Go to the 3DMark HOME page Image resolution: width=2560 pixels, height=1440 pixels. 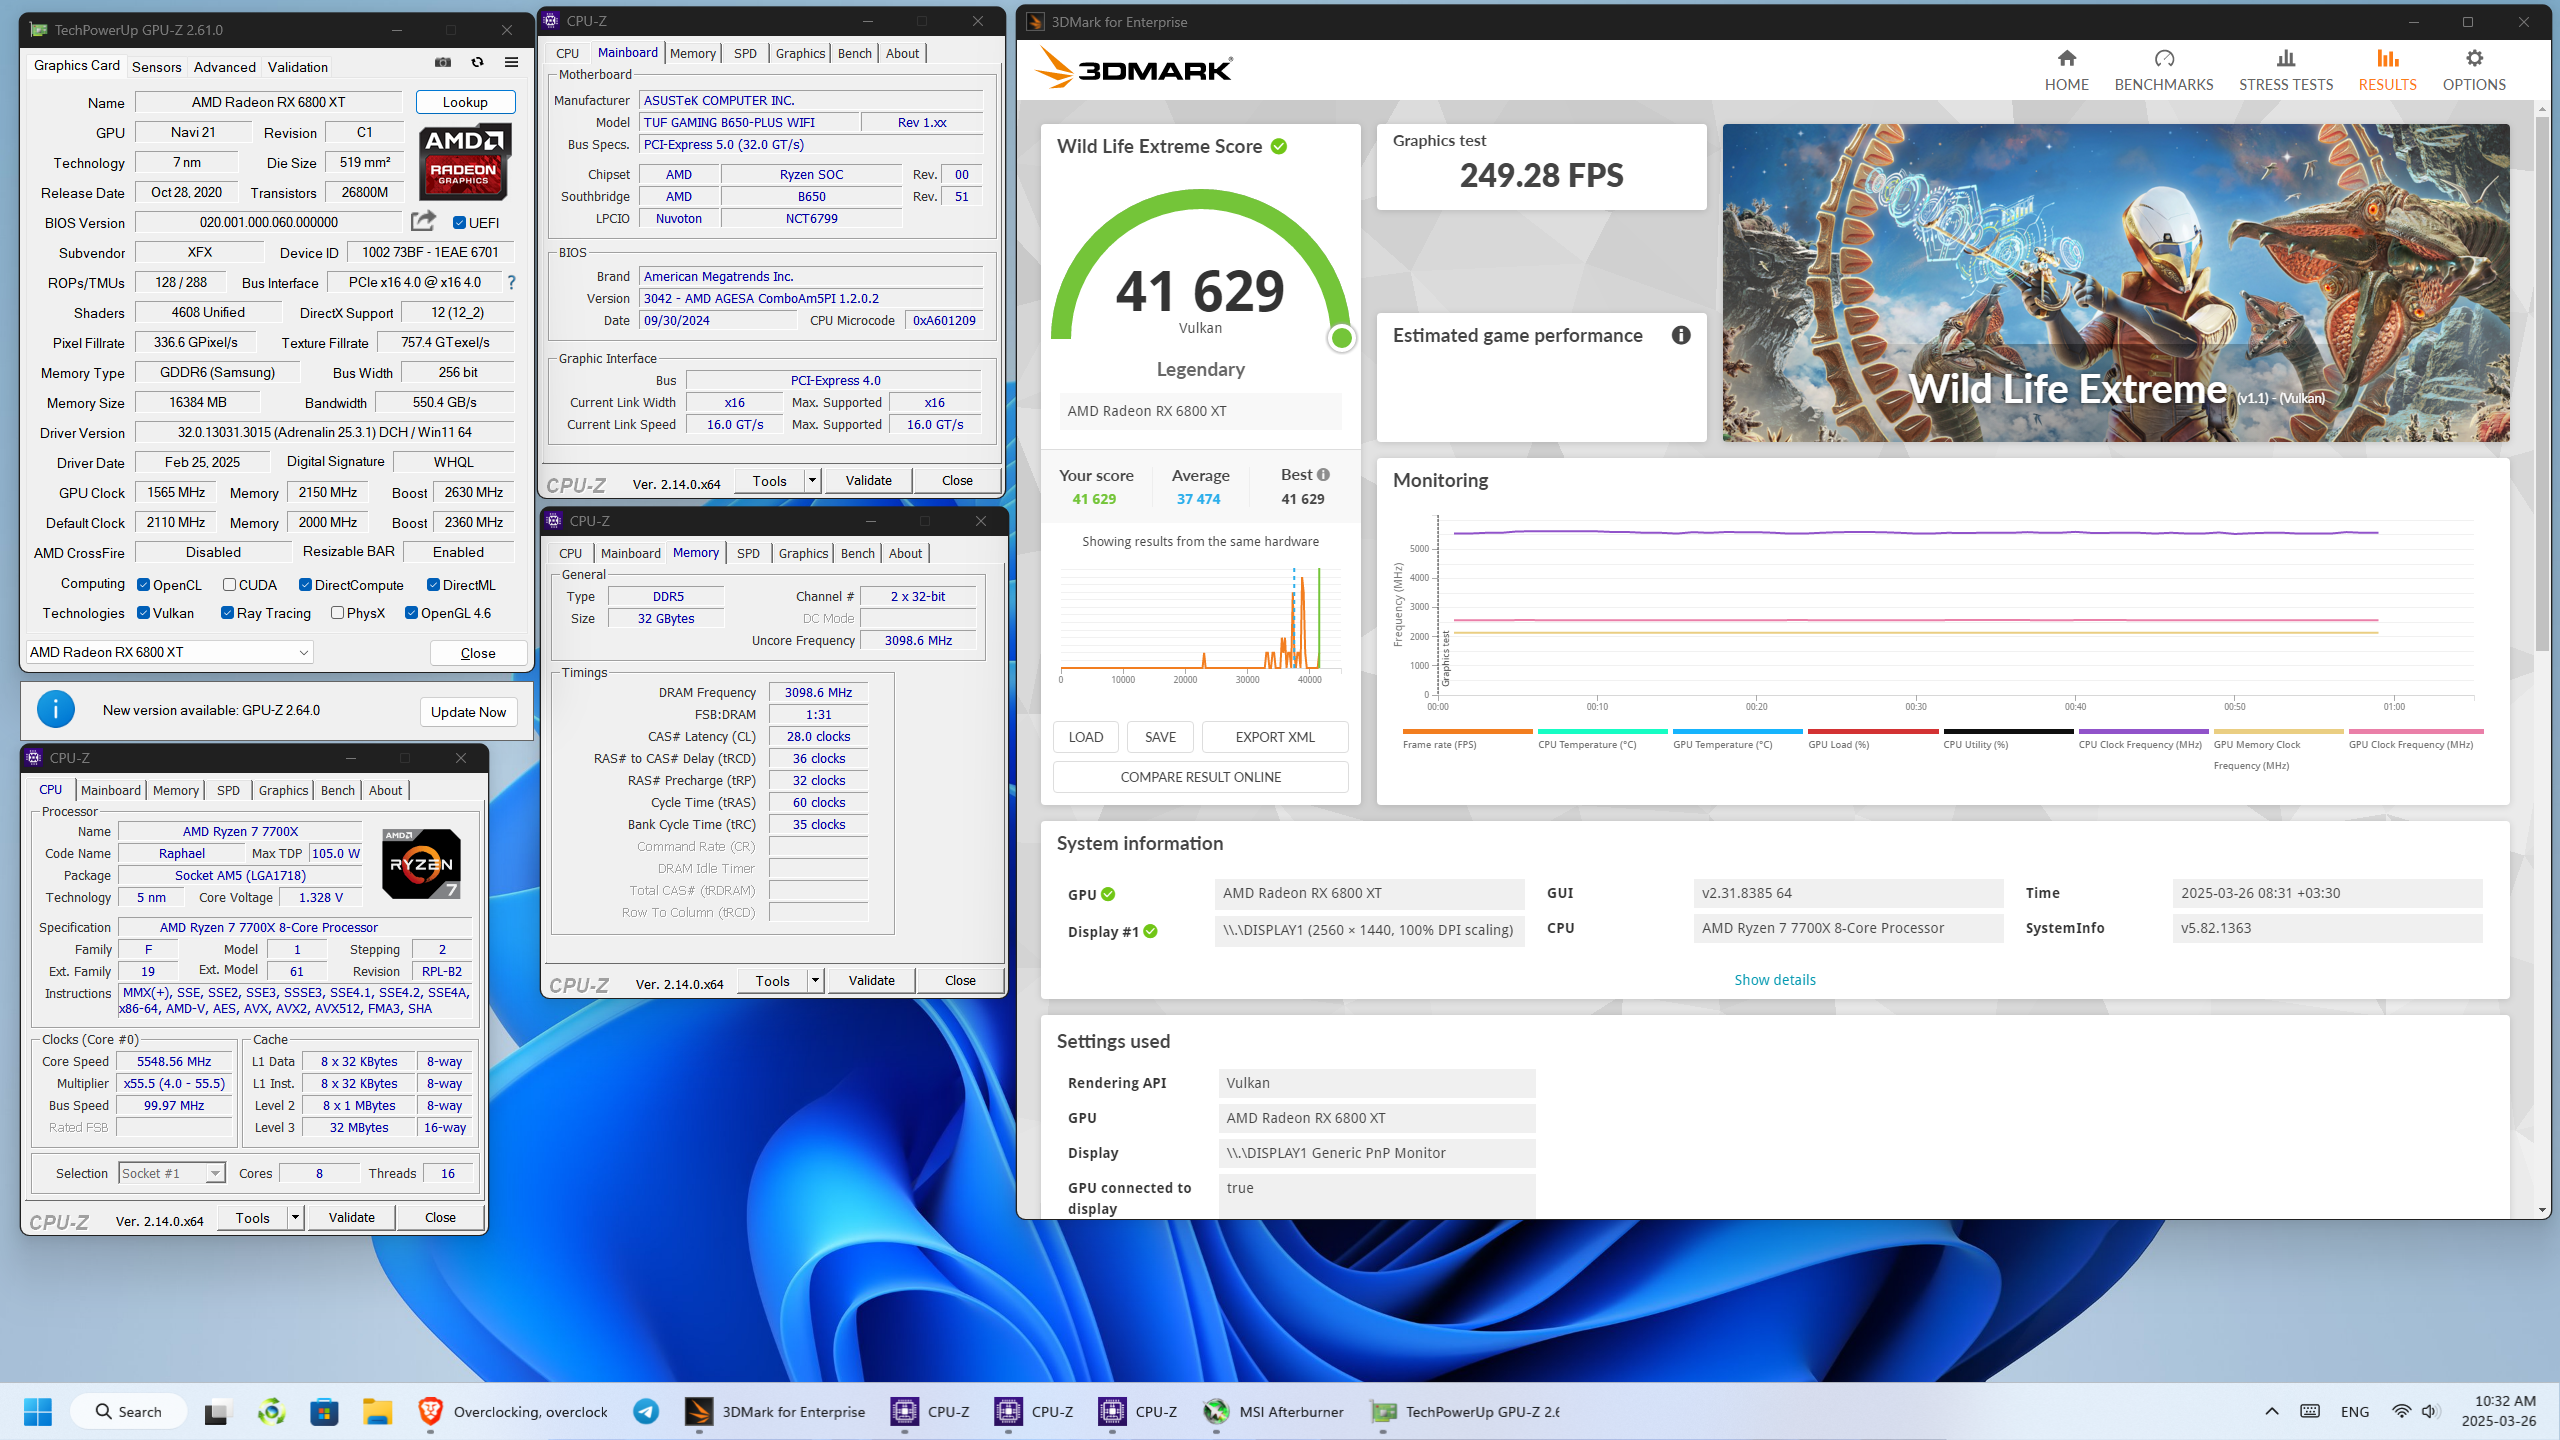click(x=2066, y=70)
